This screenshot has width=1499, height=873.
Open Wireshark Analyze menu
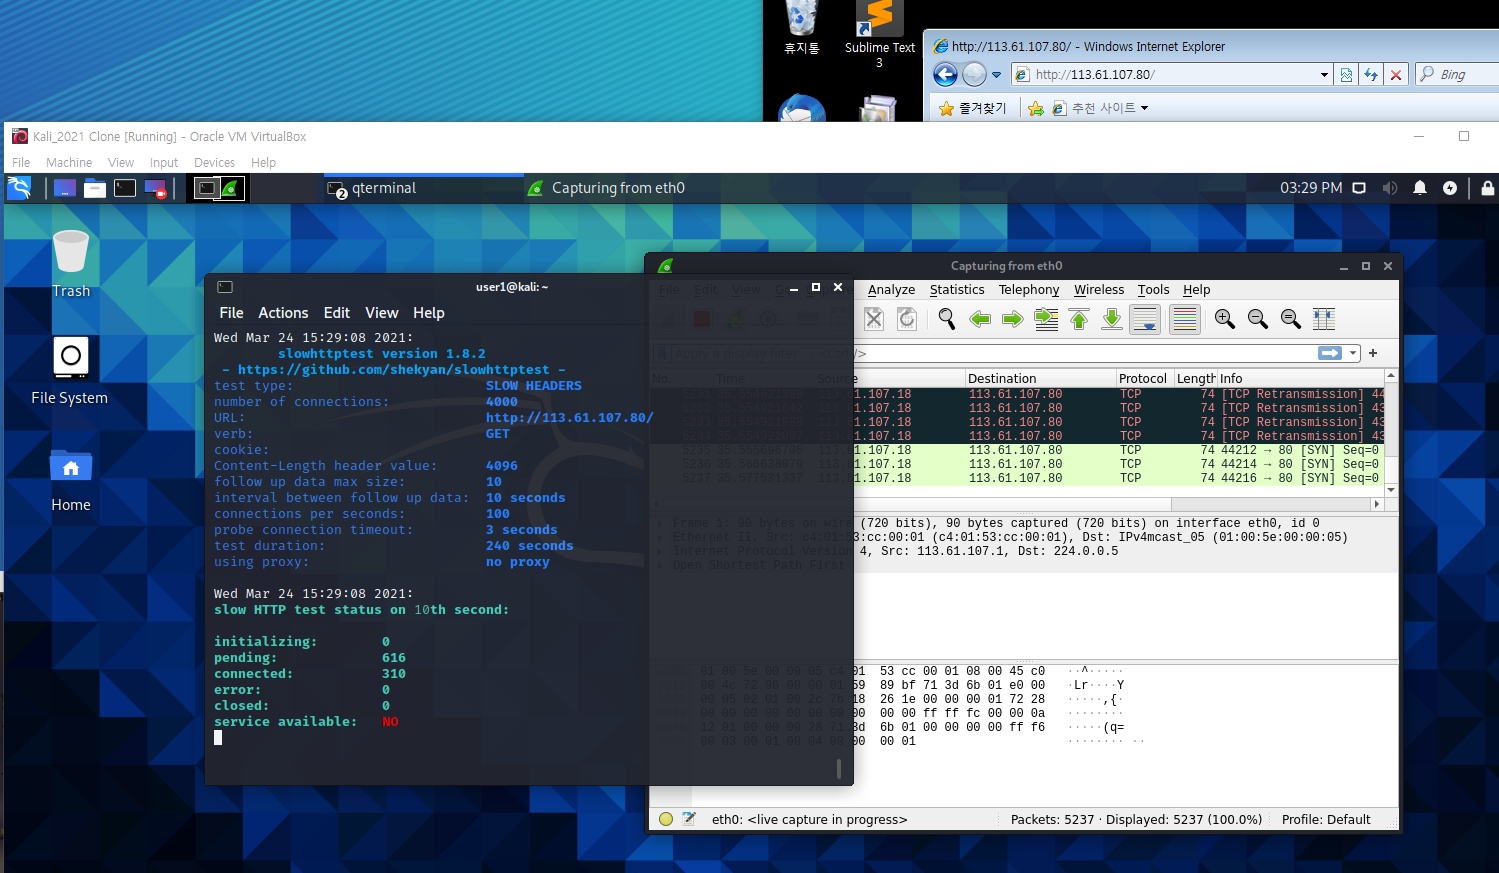pos(891,290)
